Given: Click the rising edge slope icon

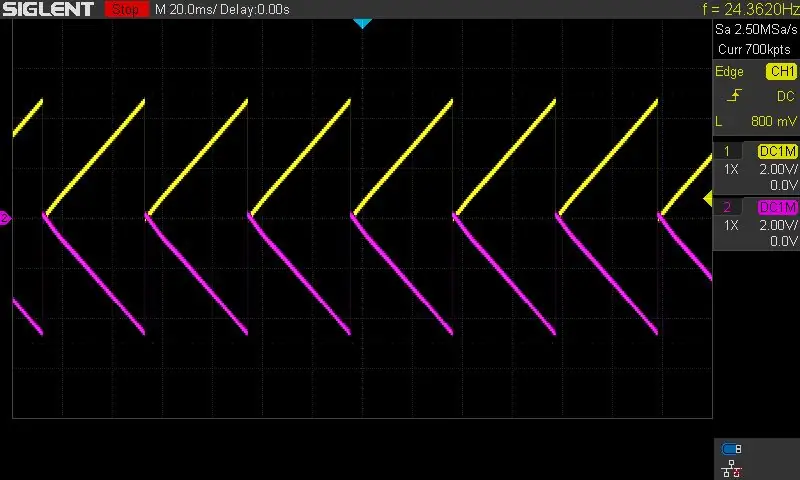Looking at the screenshot, I should (734, 95).
